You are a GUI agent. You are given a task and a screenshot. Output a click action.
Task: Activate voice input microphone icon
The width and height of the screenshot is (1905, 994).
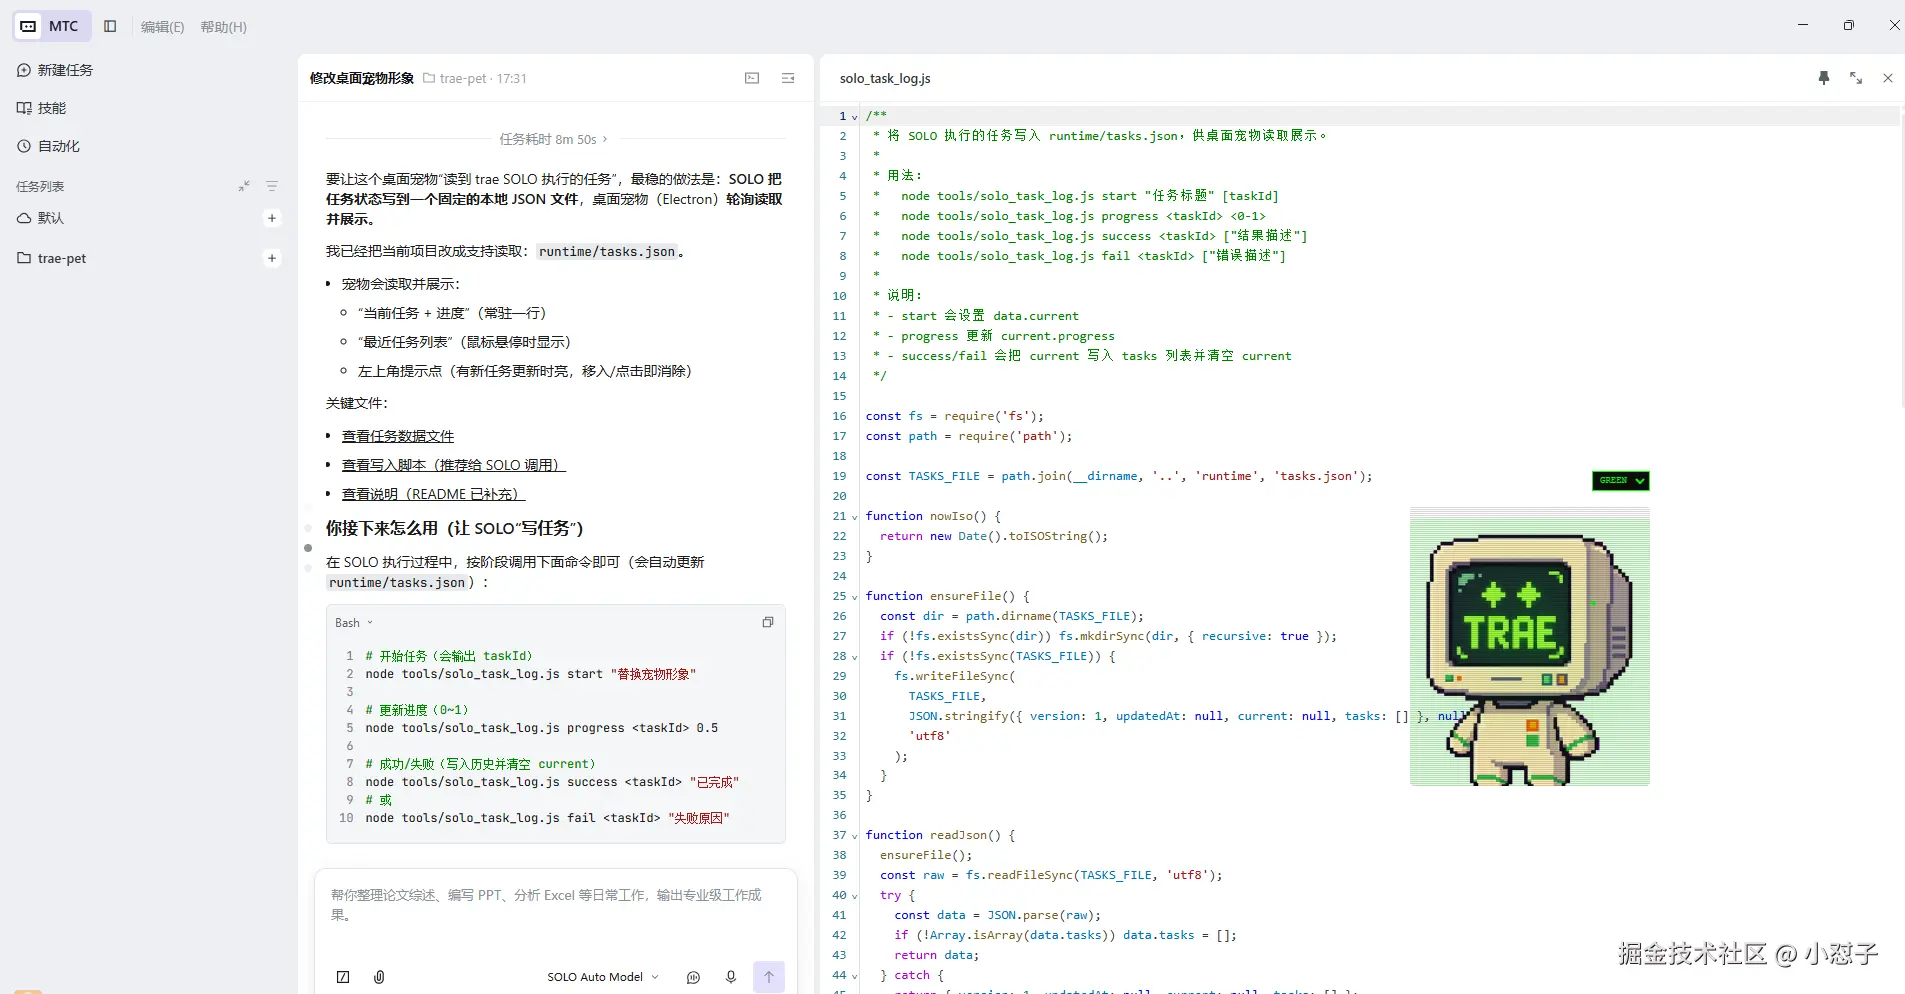tap(731, 977)
